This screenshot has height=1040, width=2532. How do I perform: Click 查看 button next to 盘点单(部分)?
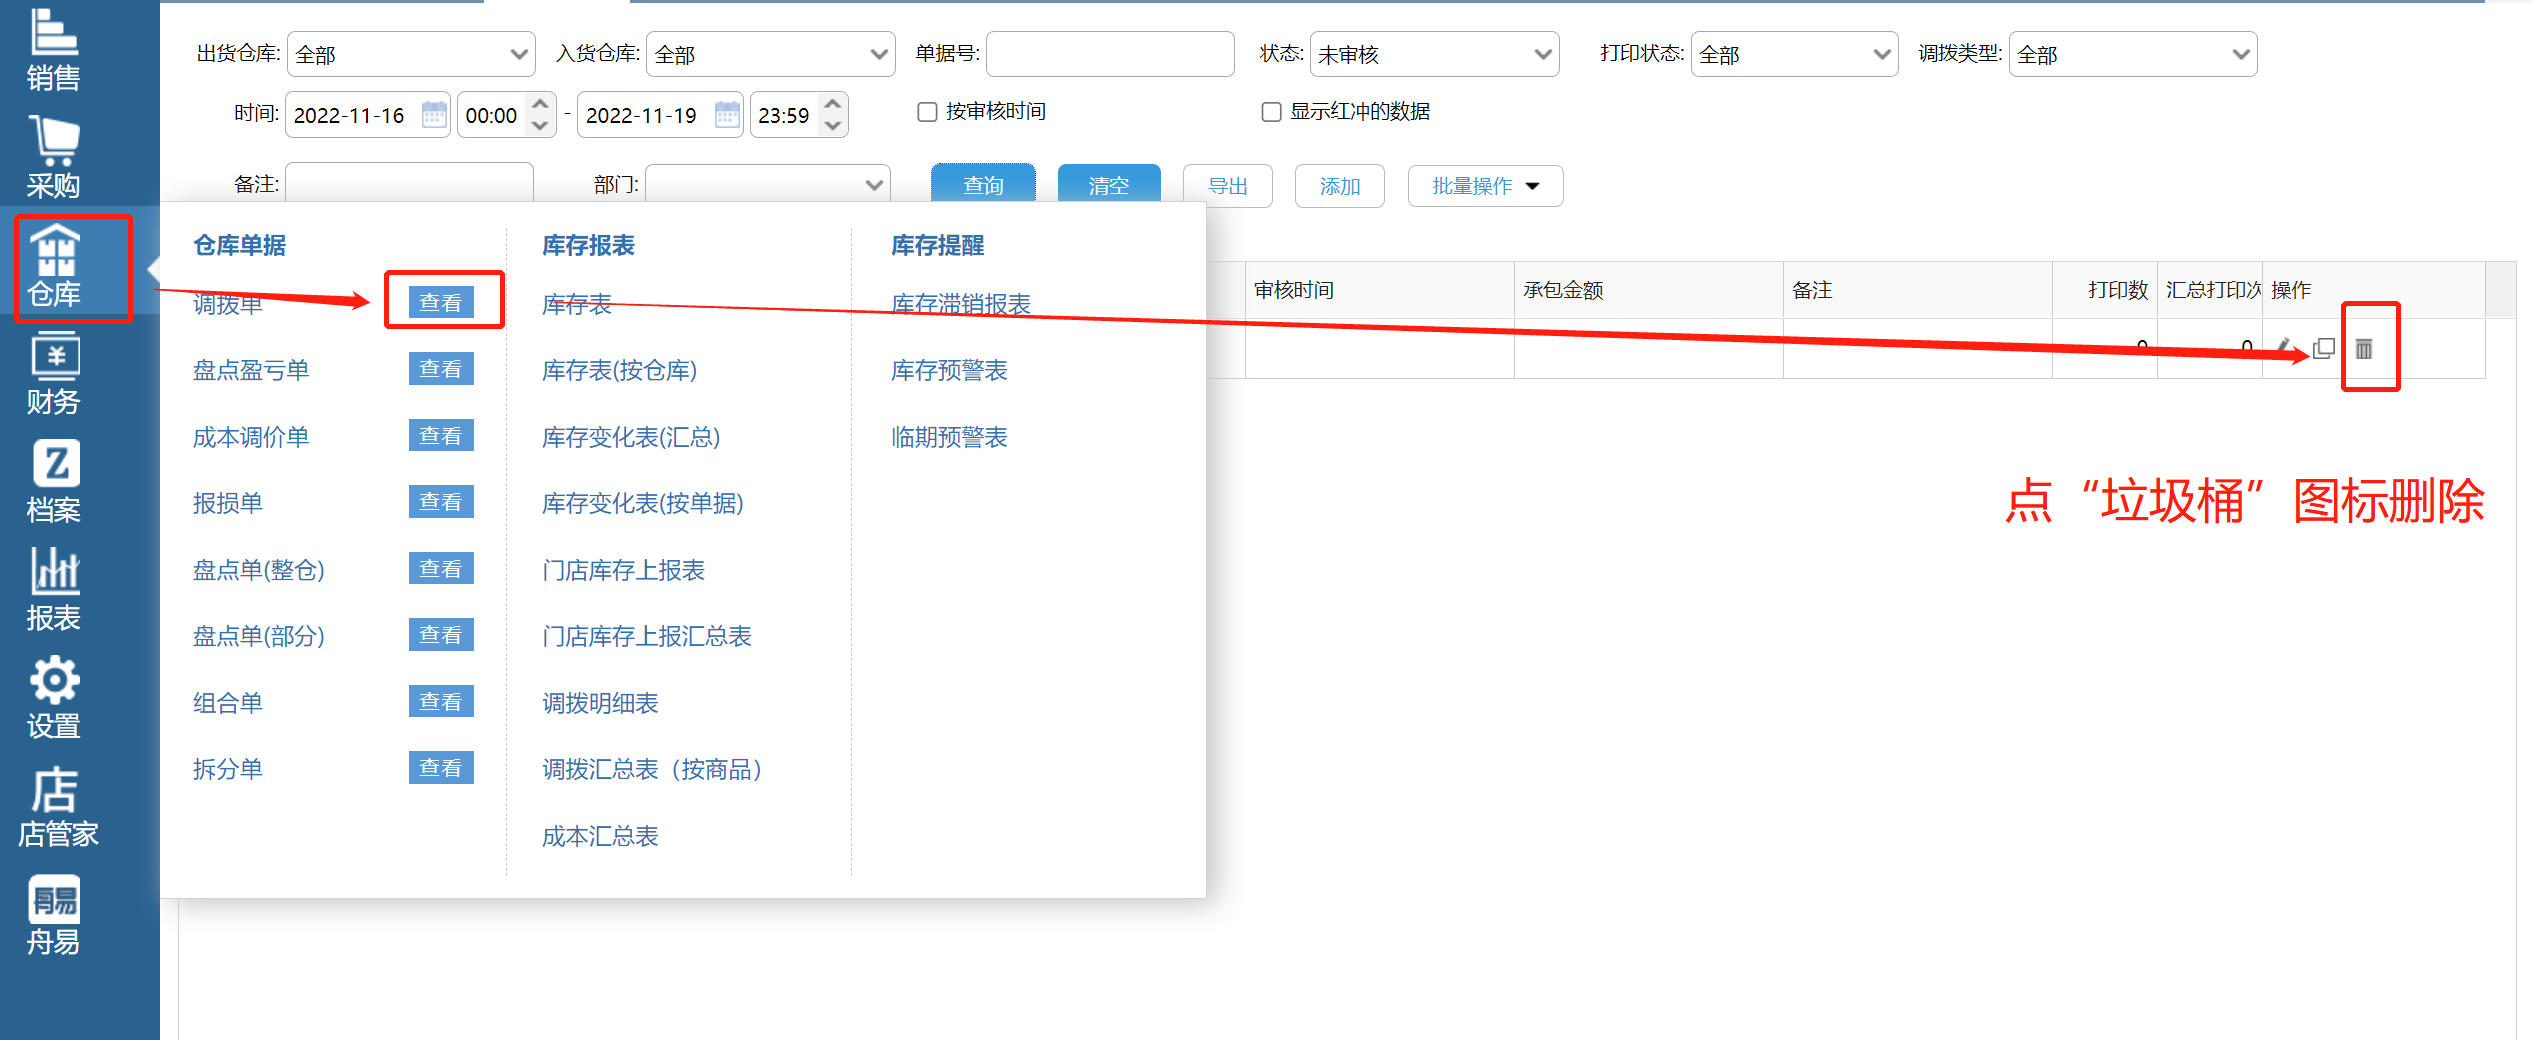pyautogui.click(x=441, y=635)
